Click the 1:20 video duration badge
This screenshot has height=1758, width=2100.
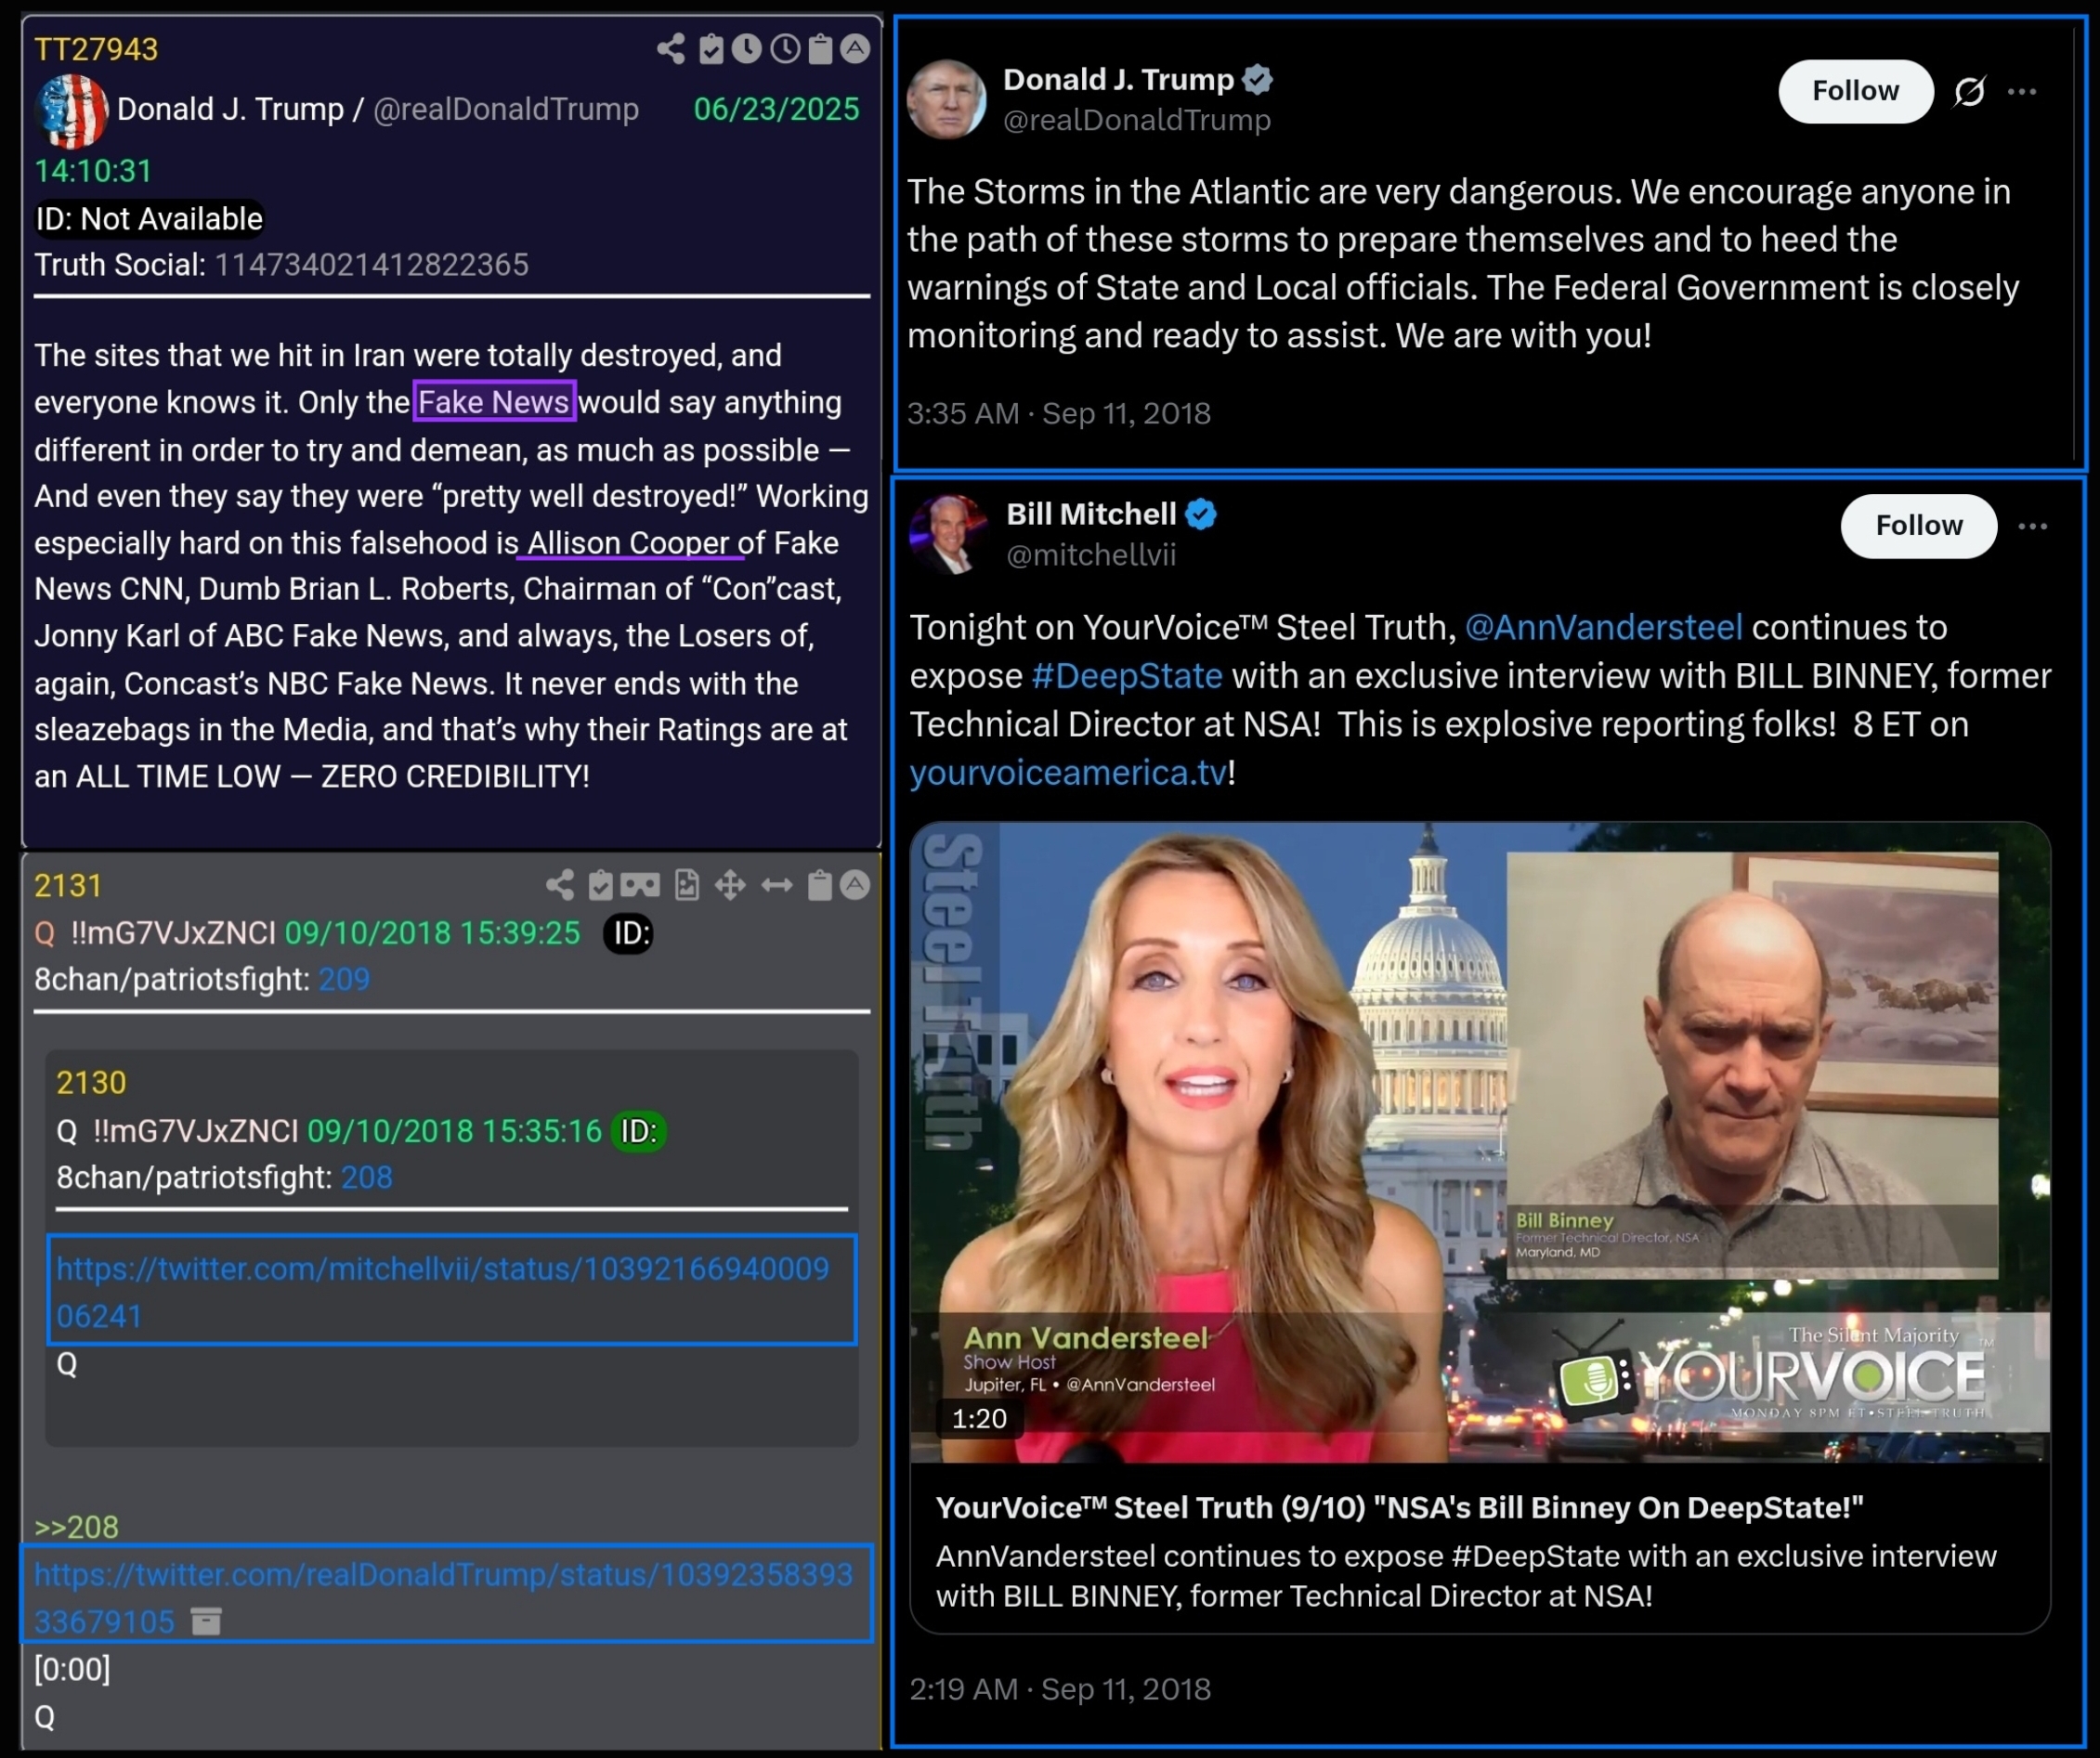[979, 1419]
